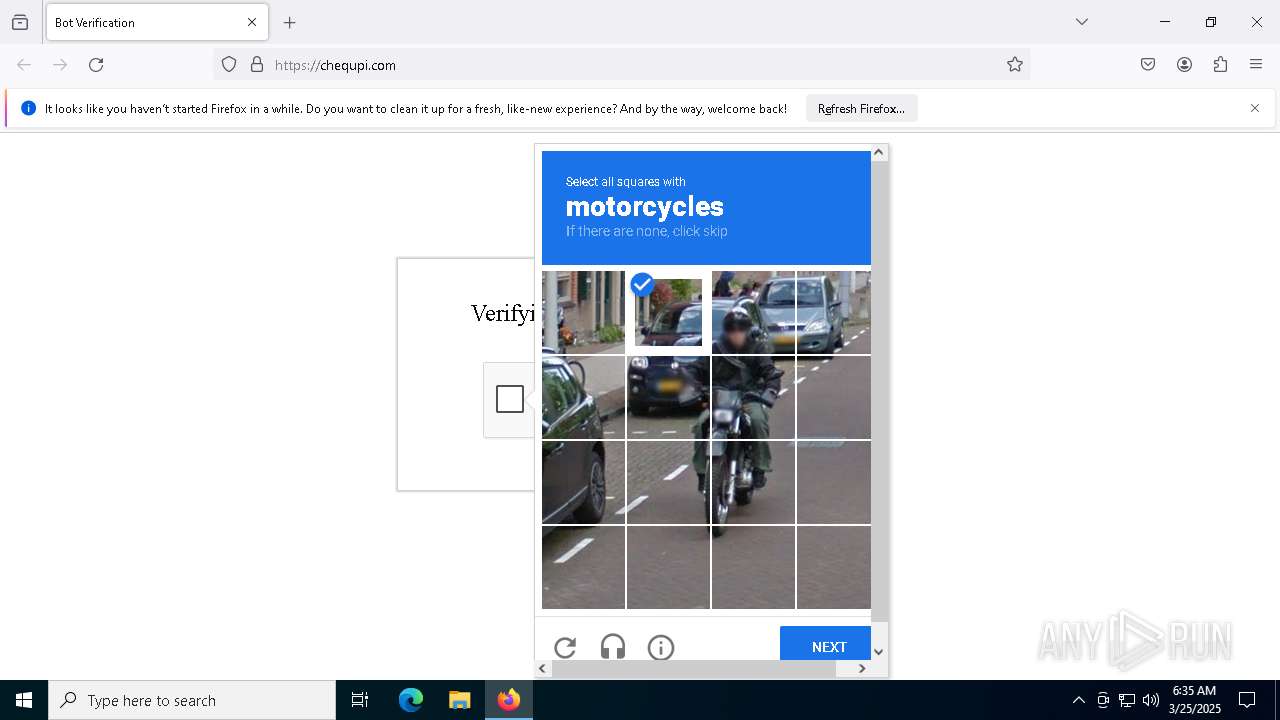Screen dimensions: 1280x720
Task: Open volume control tray icon
Action: pos(1151,700)
